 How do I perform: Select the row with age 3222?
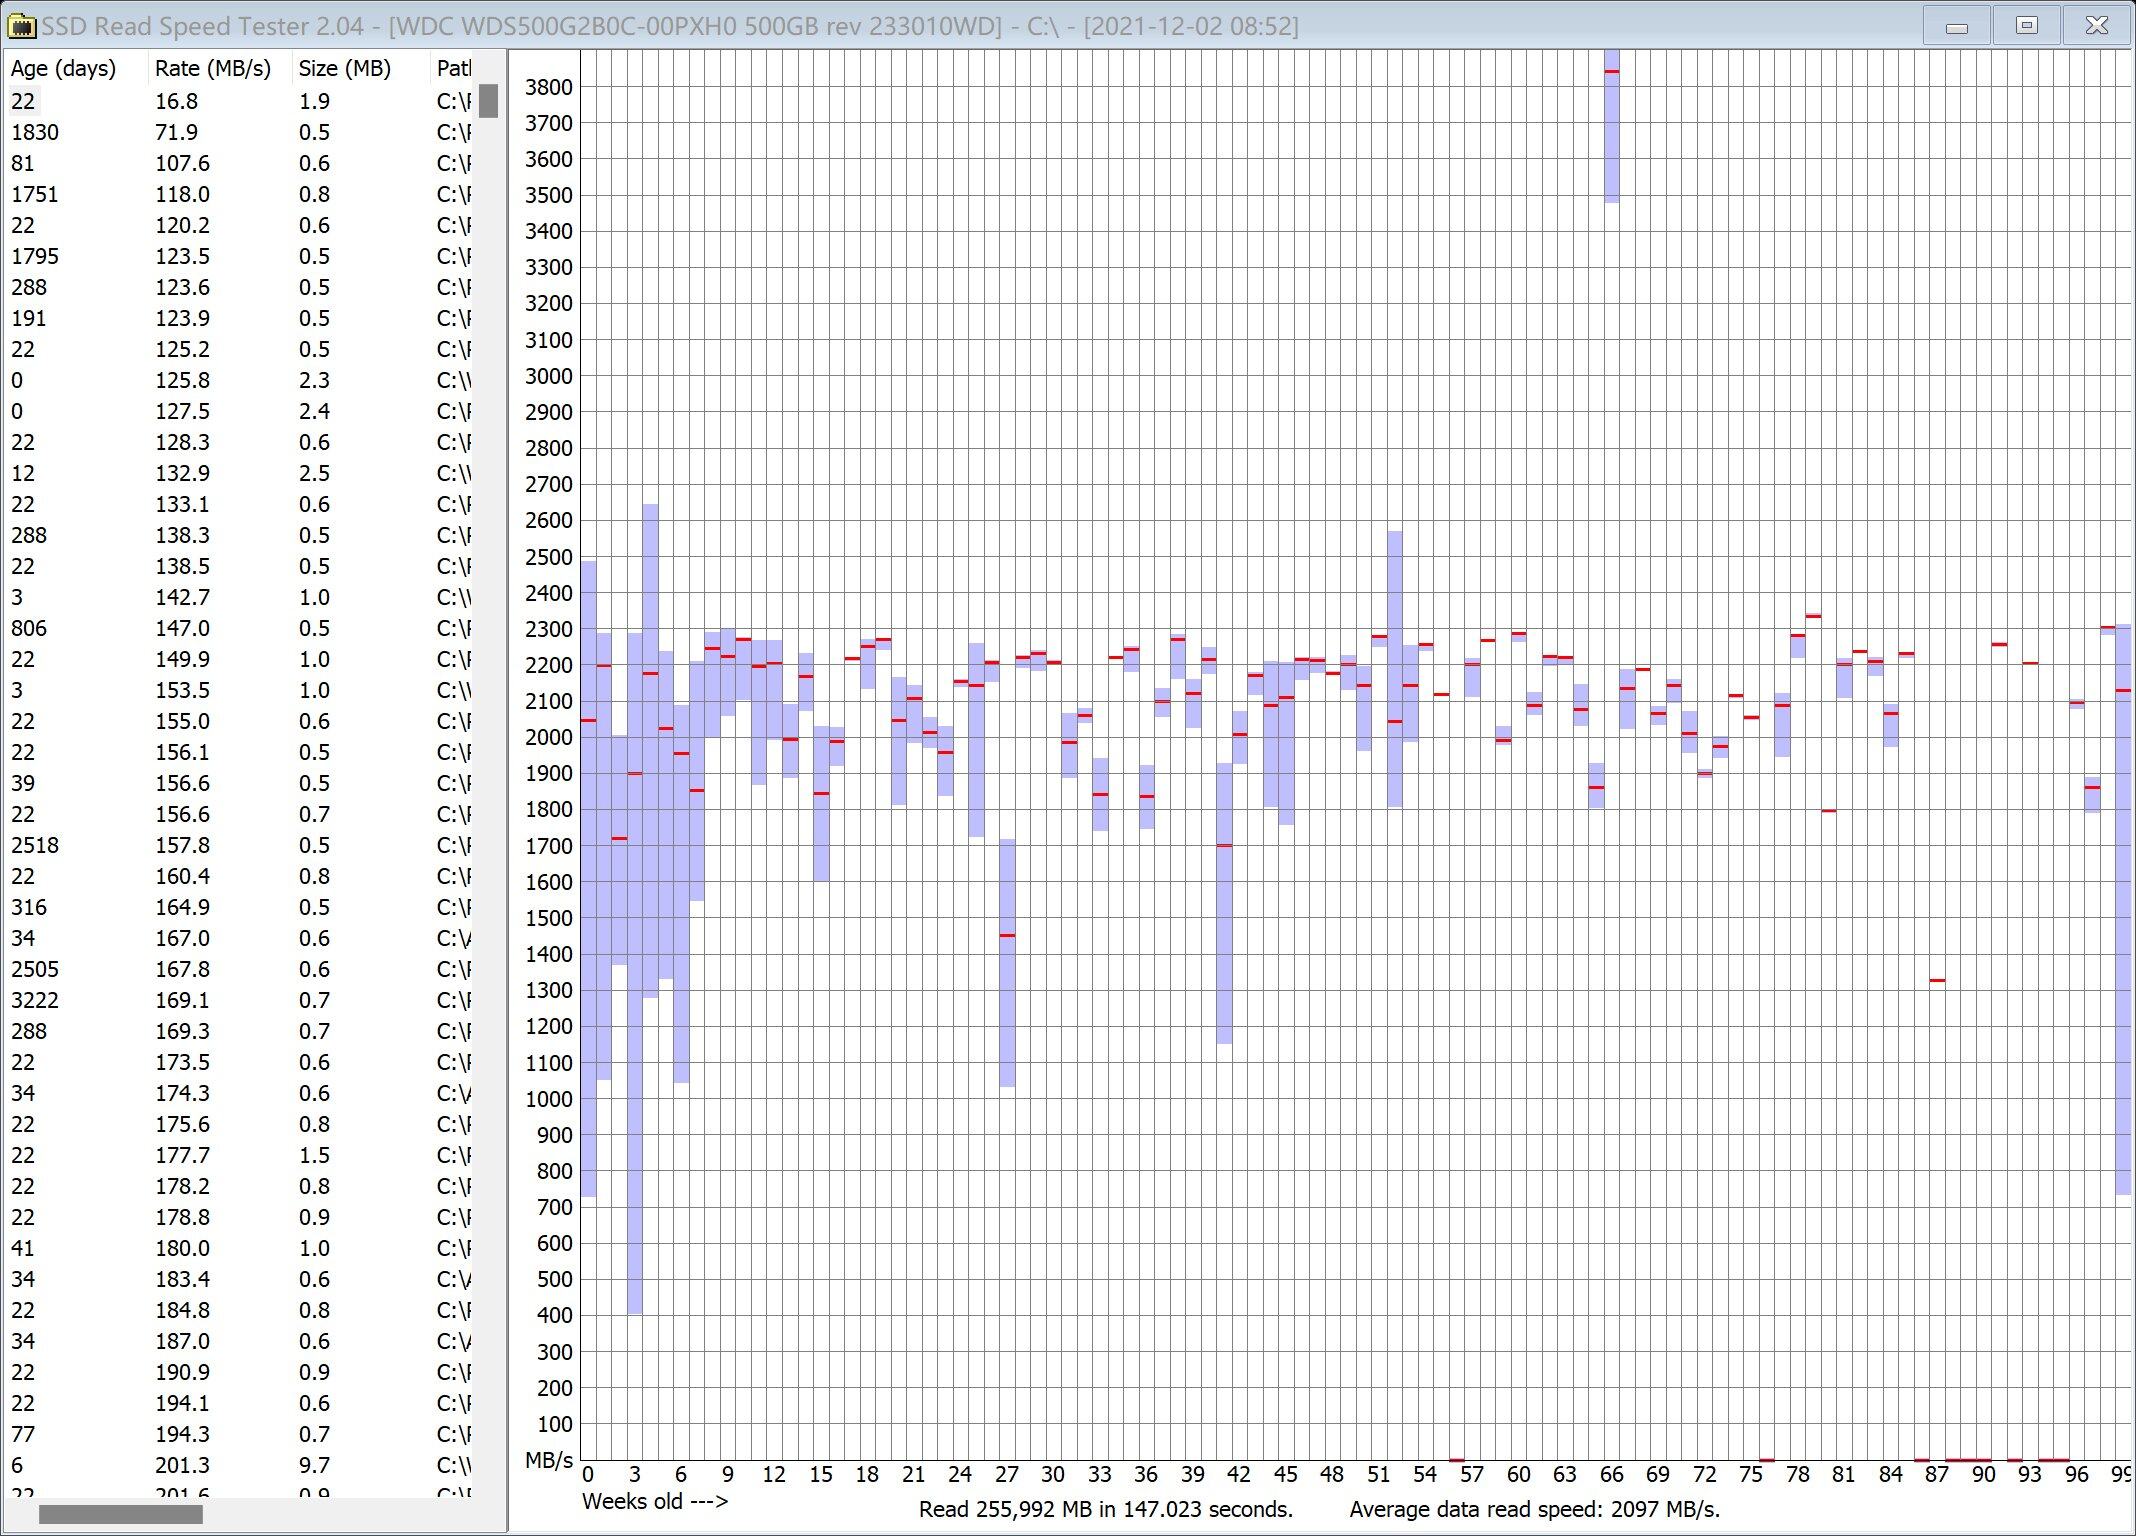[x=239, y=1000]
